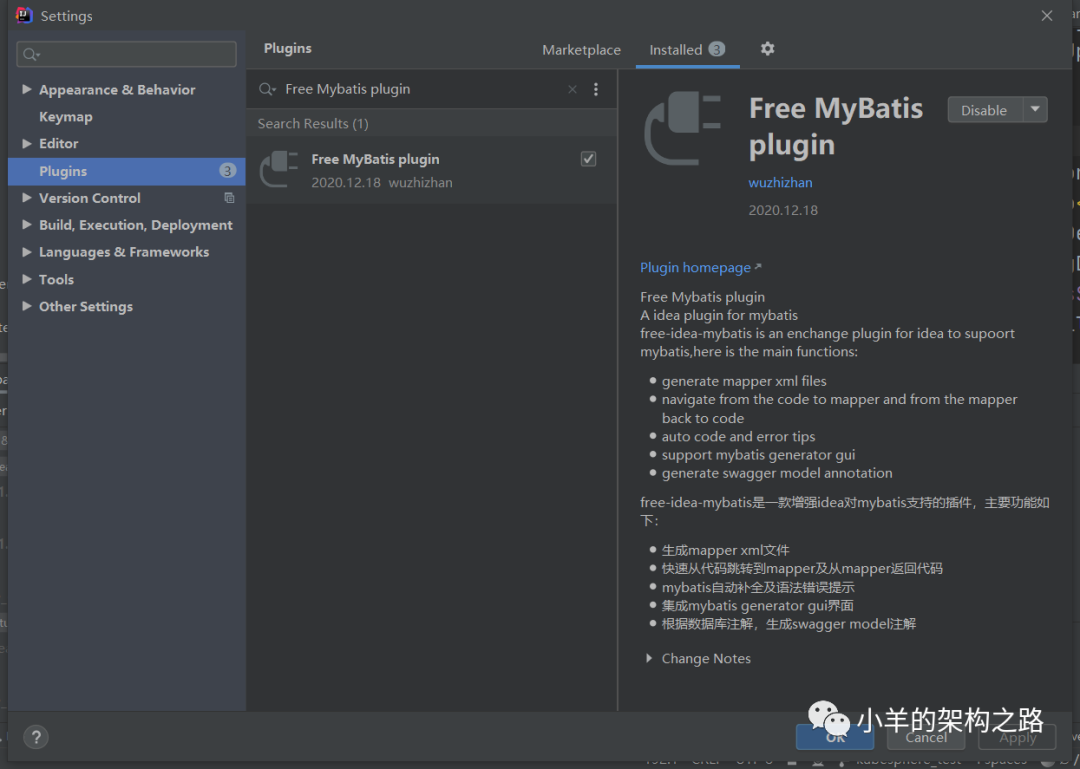Click the Settings window title text
The height and width of the screenshot is (769, 1080).
pos(66,16)
